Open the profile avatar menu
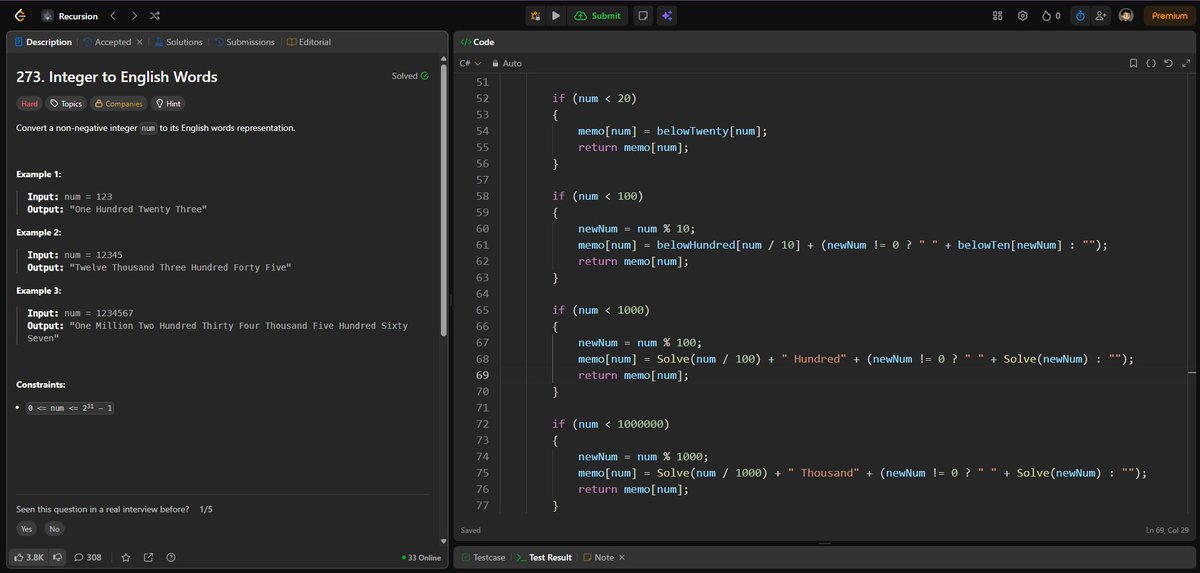Image resolution: width=1200 pixels, height=573 pixels. click(1127, 16)
